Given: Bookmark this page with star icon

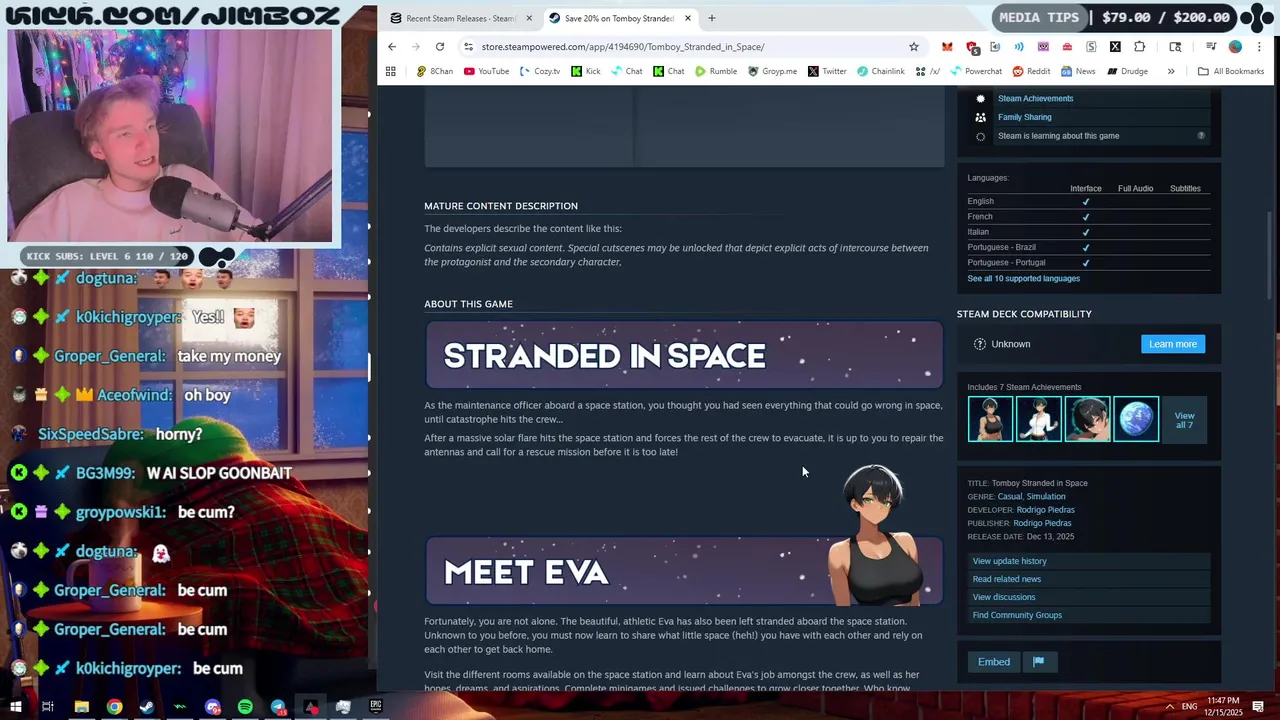Looking at the screenshot, I should tap(913, 47).
